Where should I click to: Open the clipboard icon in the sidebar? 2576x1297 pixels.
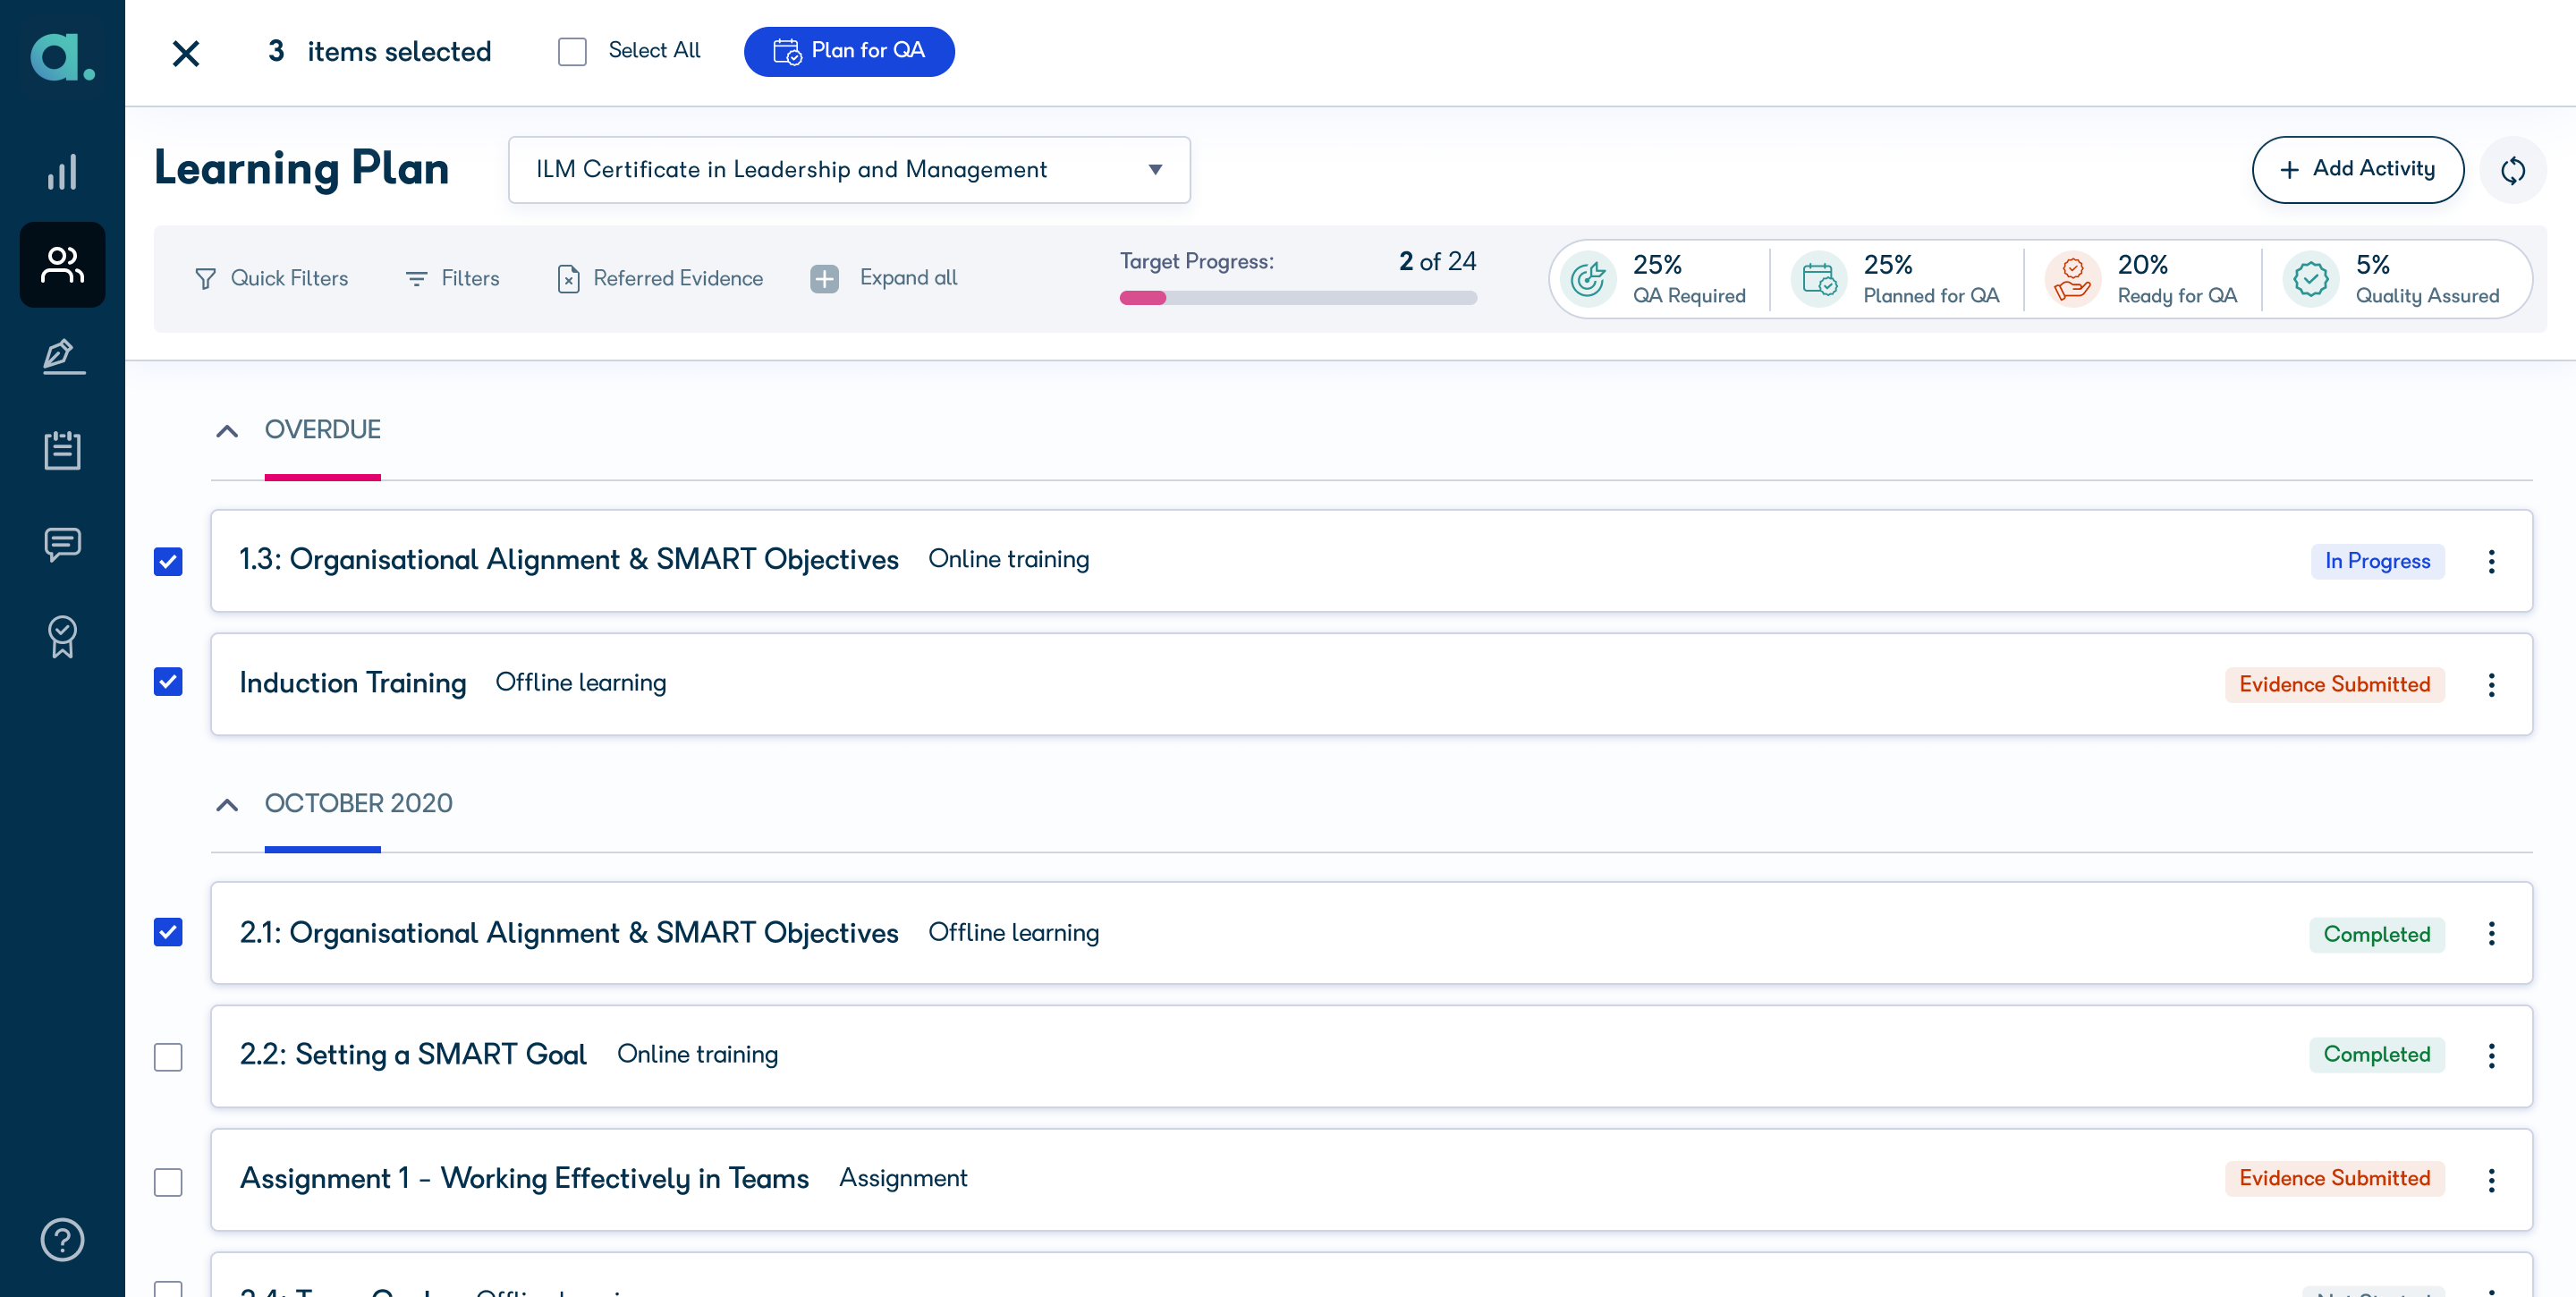pos(62,450)
